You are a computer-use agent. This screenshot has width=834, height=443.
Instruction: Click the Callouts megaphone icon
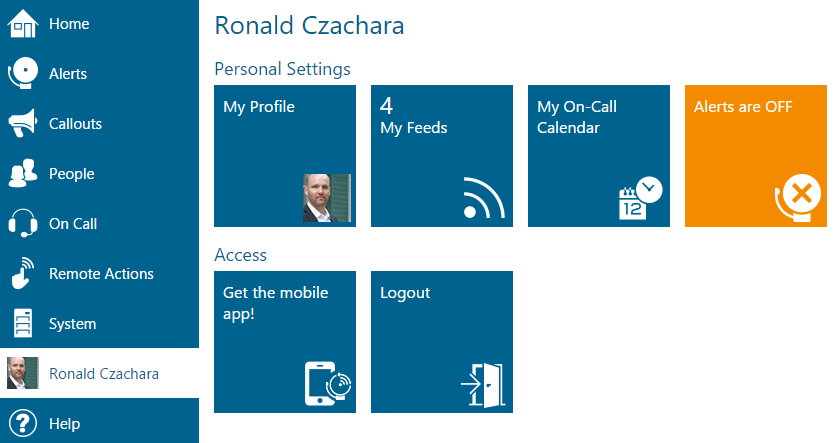pos(23,124)
